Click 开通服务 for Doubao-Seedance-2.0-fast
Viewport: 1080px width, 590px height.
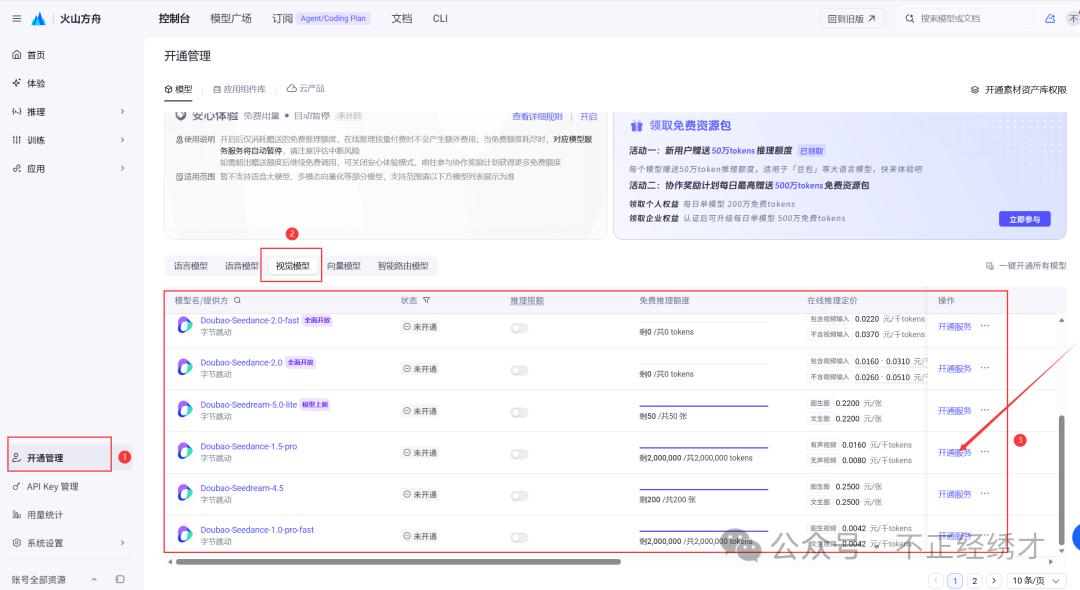click(x=955, y=326)
